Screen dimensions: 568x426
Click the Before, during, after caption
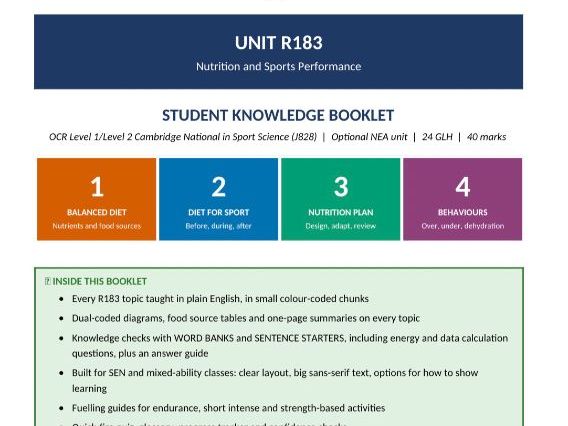(218, 226)
